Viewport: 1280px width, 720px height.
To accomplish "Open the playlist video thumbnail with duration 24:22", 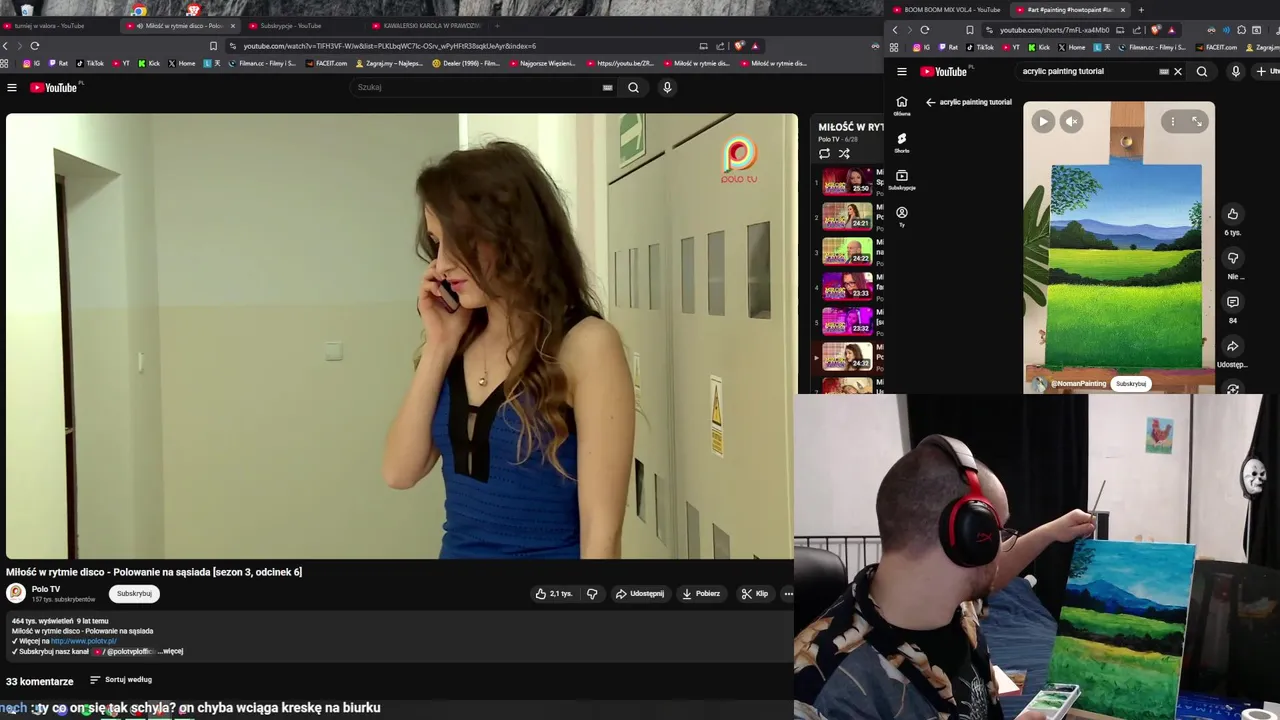I will (847, 251).
